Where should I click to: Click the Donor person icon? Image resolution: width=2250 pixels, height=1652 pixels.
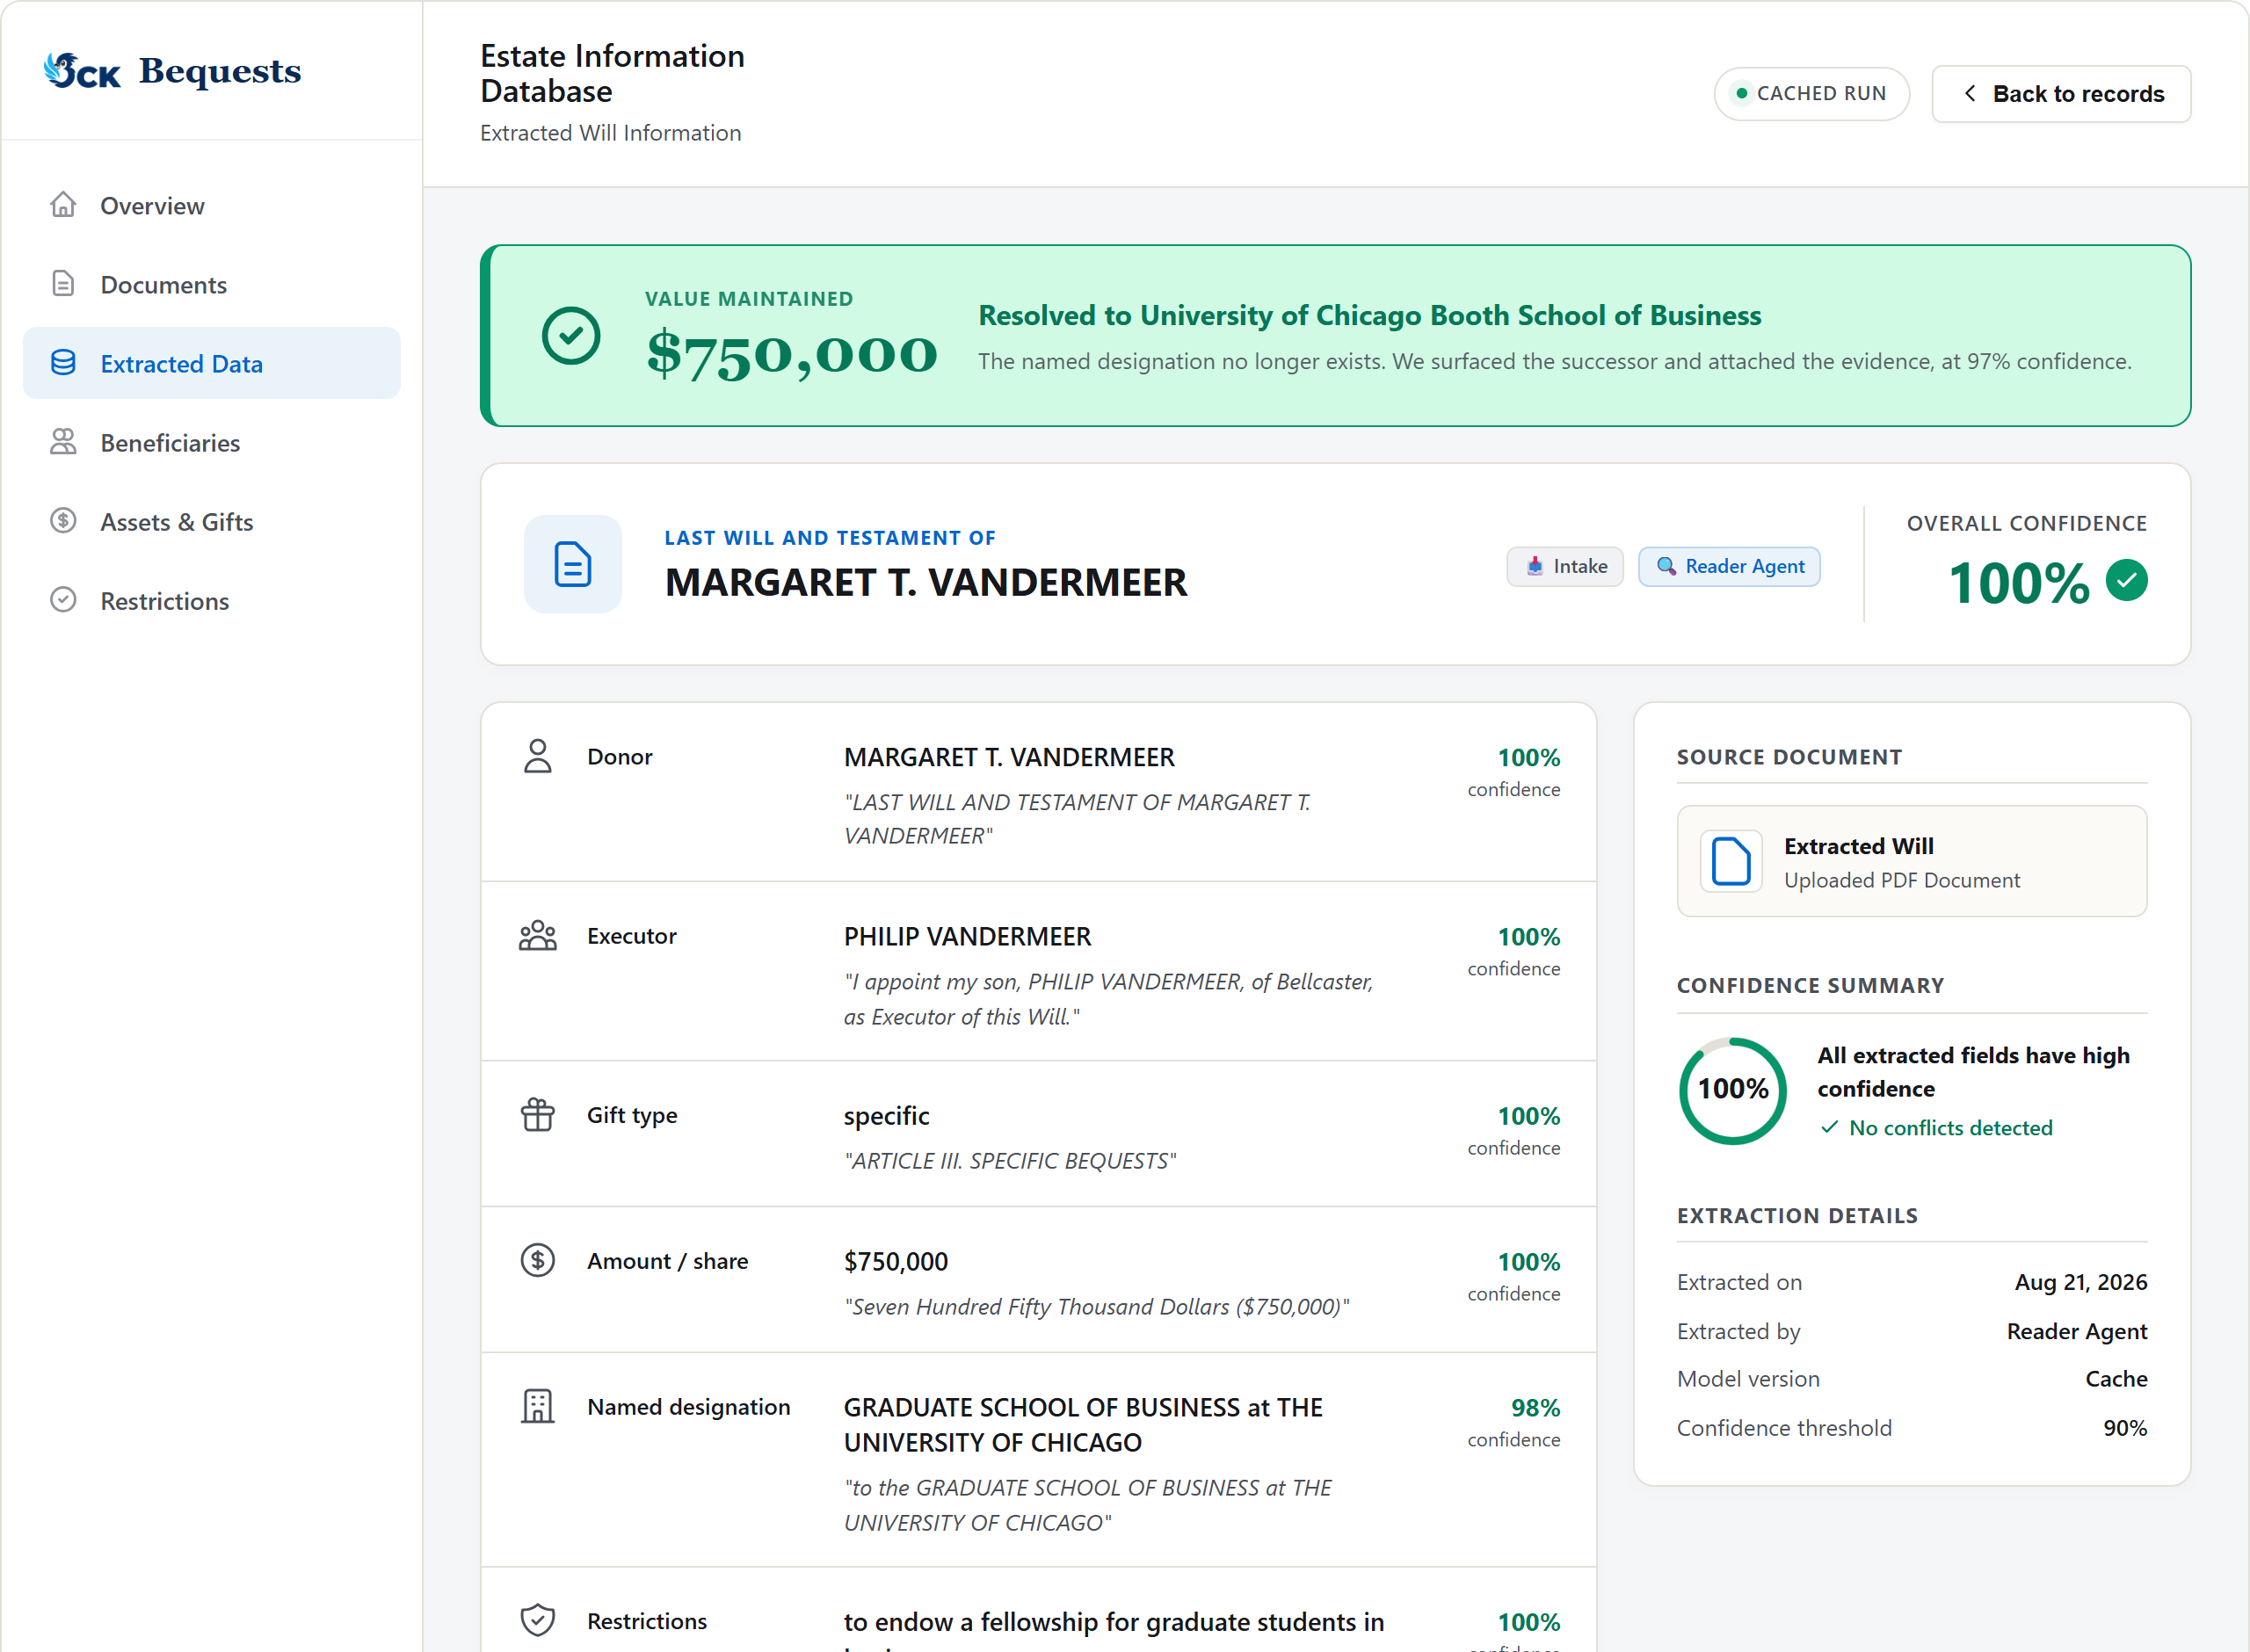coord(538,757)
